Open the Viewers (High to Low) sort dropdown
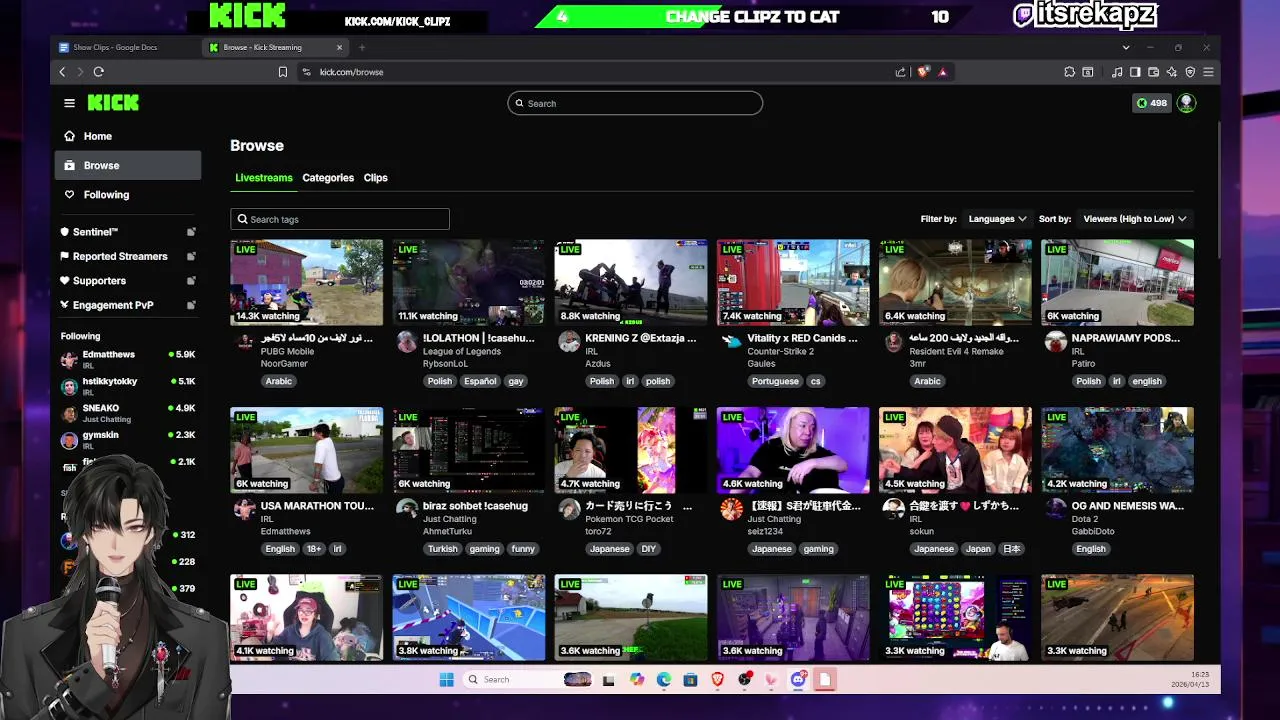The width and height of the screenshot is (1280, 720). (1135, 219)
